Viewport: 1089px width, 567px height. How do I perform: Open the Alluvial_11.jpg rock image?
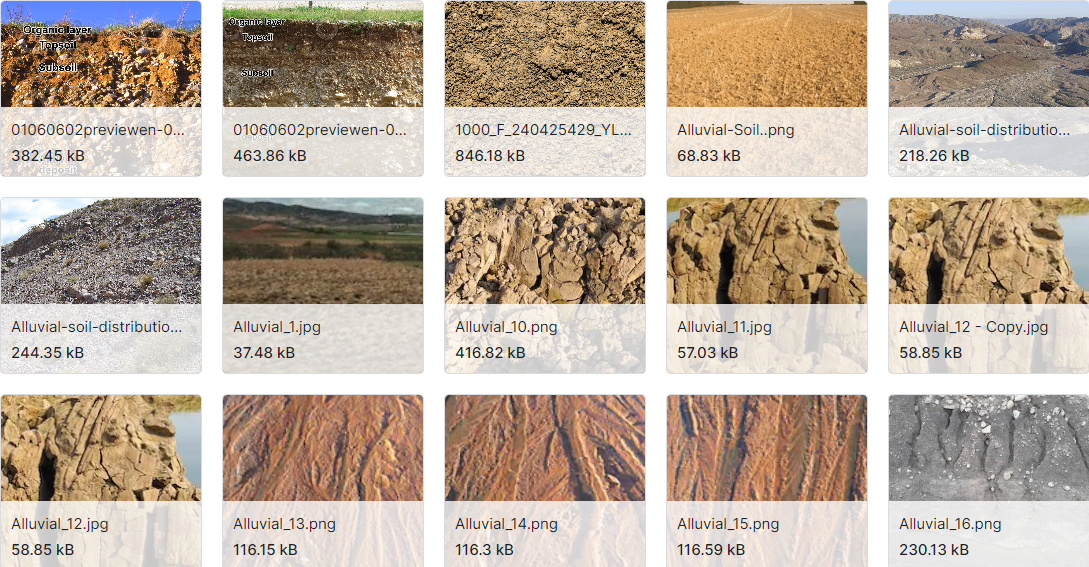click(767, 286)
